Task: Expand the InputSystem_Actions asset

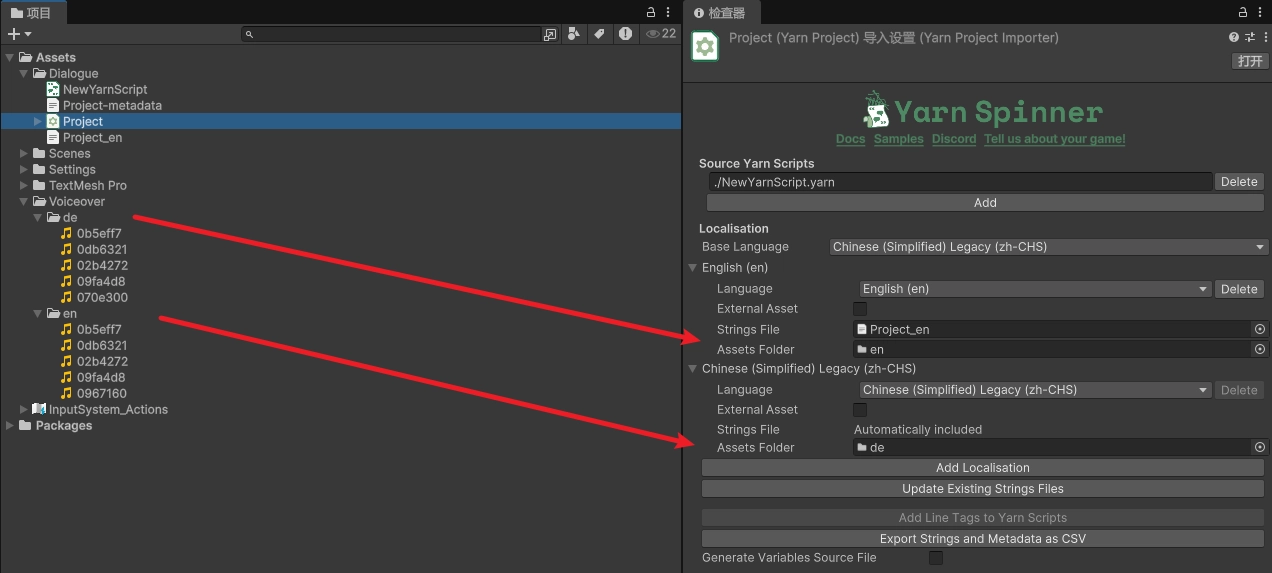Action: pyautogui.click(x=24, y=409)
